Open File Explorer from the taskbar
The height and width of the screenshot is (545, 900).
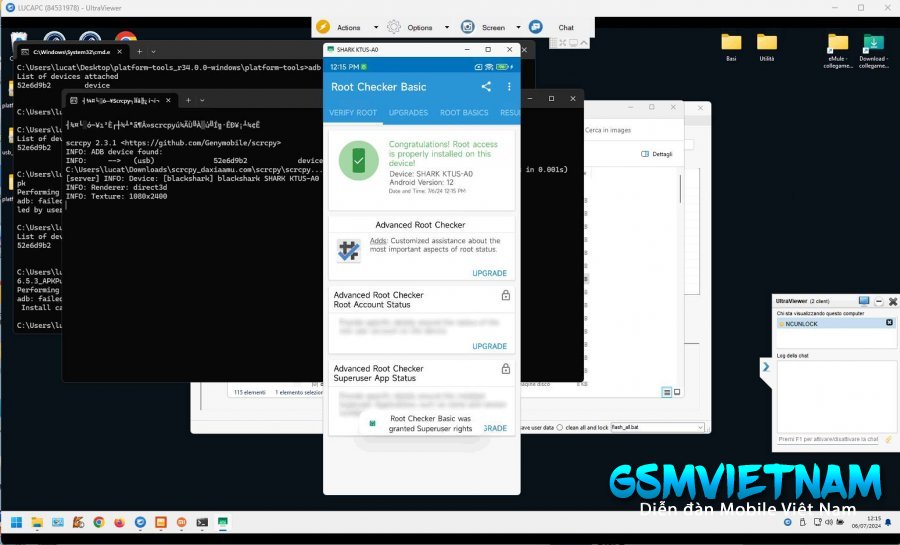pos(37,522)
